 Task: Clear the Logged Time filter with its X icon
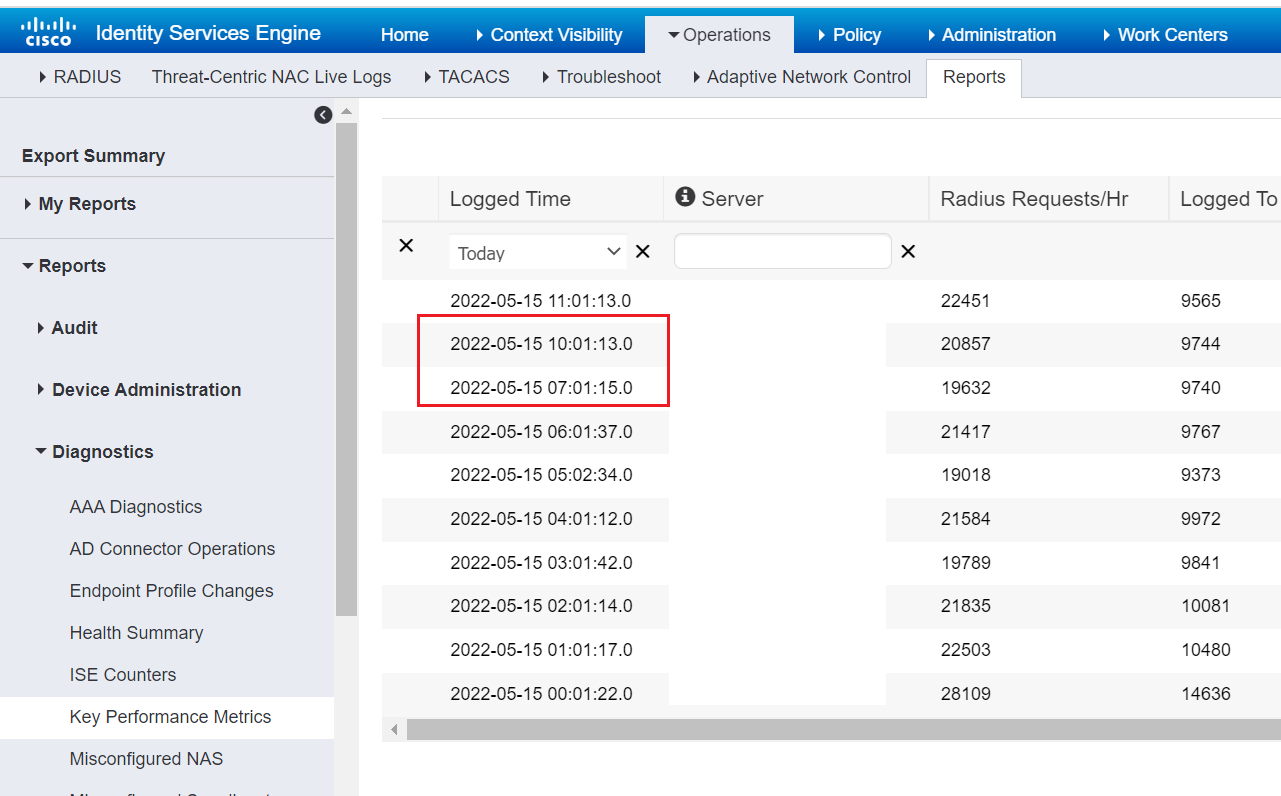642,252
